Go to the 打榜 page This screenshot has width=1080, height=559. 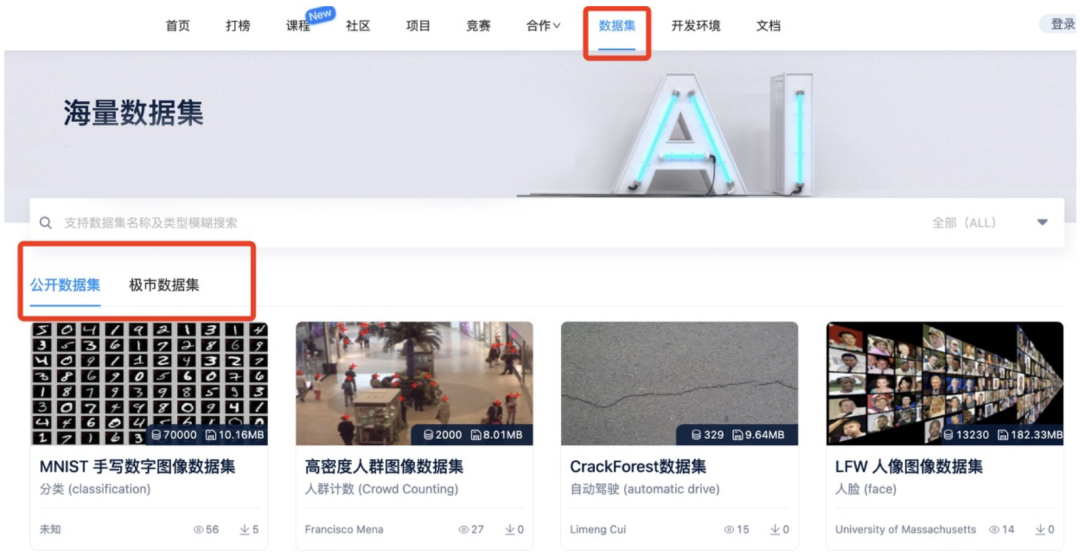[238, 26]
